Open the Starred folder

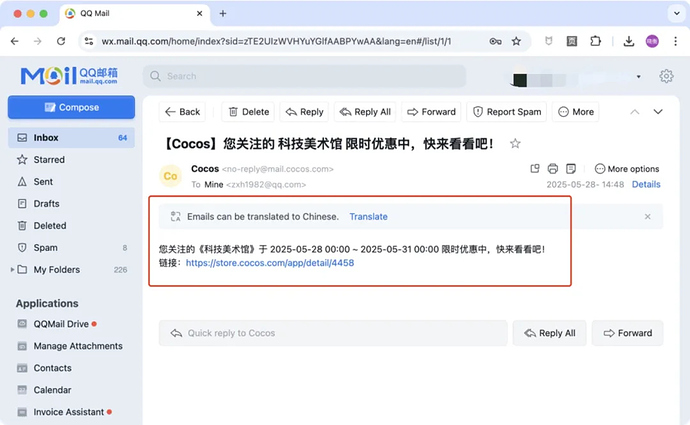click(71, 160)
